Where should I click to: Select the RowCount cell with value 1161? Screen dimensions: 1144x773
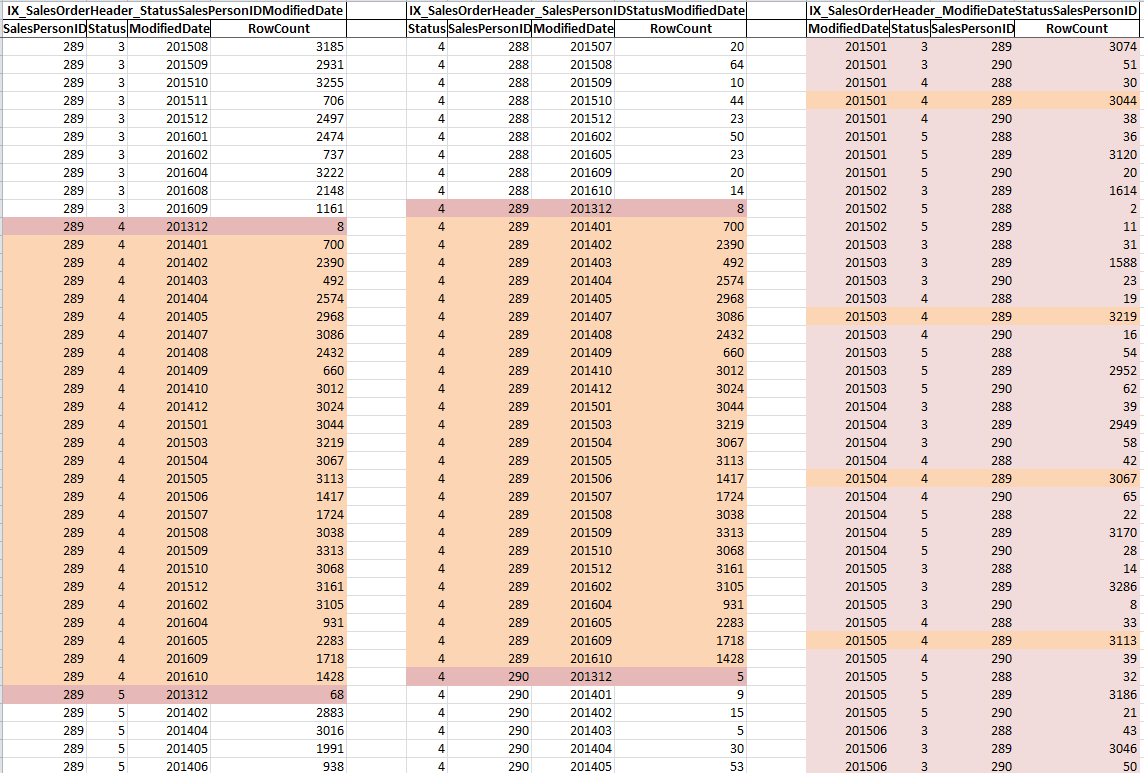pos(278,209)
